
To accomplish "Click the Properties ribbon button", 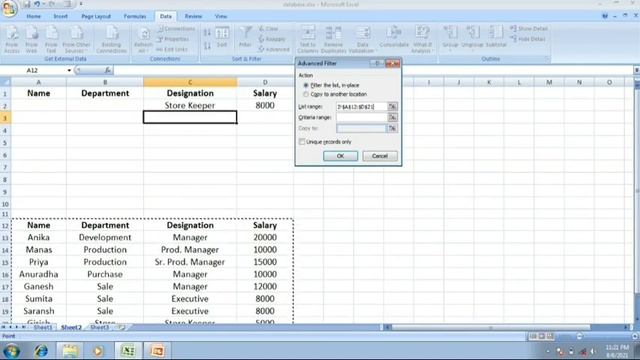I will click(x=173, y=39).
